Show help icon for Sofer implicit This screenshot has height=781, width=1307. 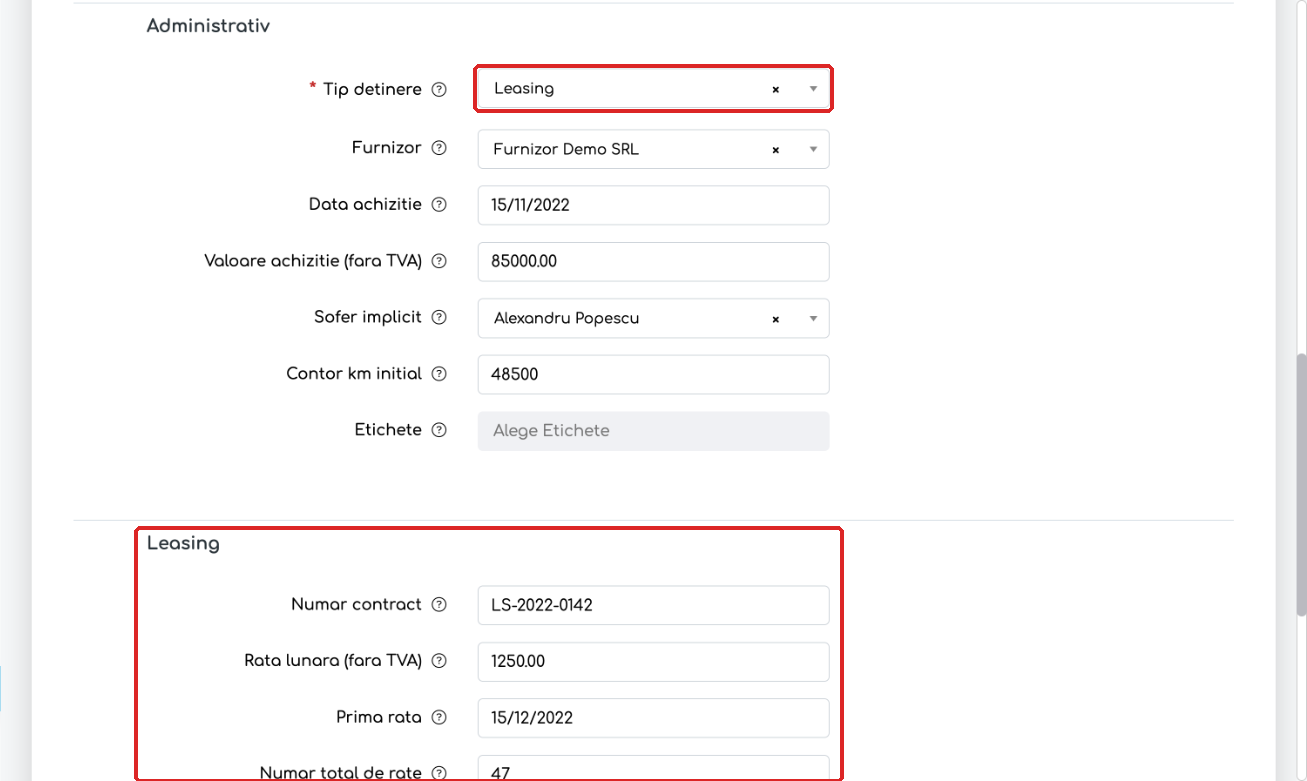point(439,318)
